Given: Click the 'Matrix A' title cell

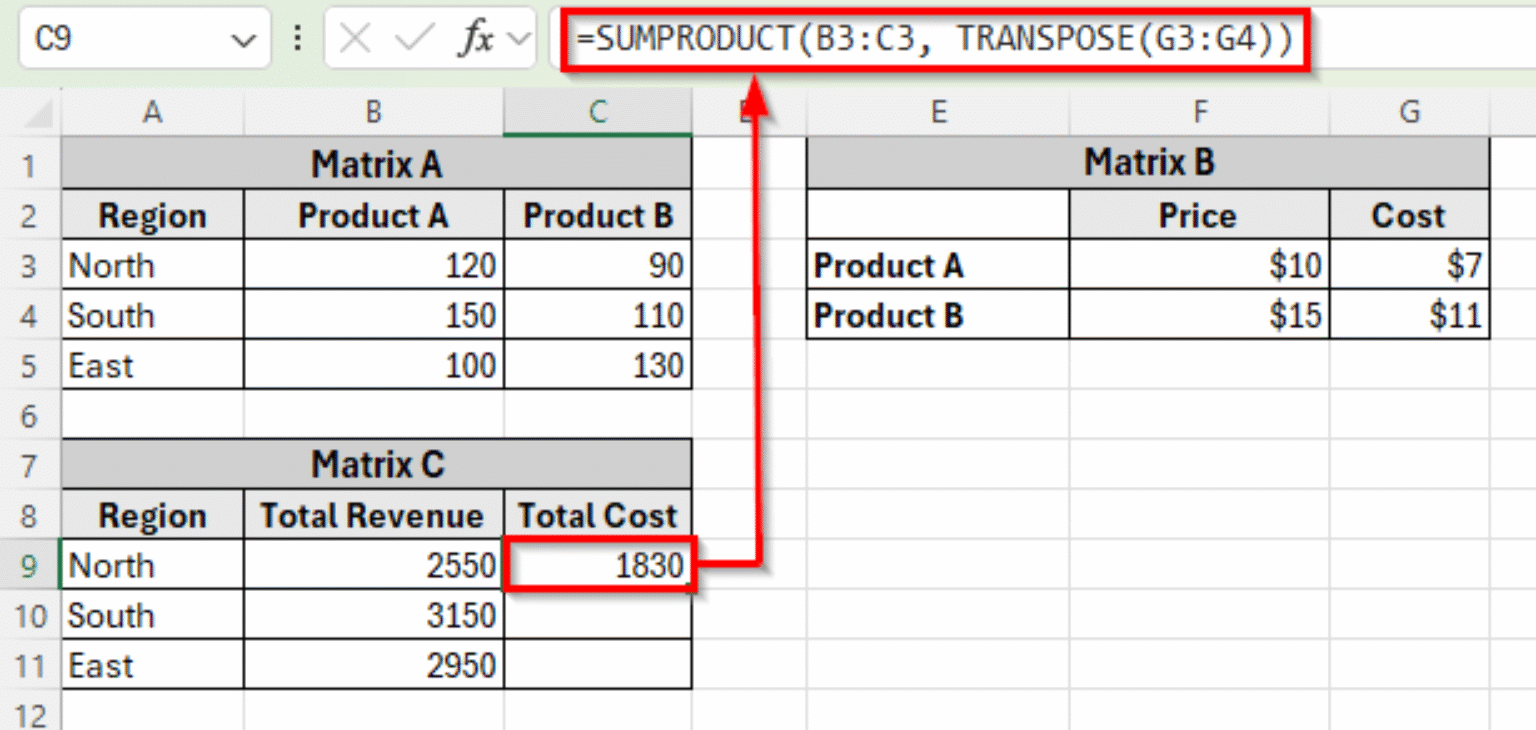Looking at the screenshot, I should pyautogui.click(x=376, y=164).
